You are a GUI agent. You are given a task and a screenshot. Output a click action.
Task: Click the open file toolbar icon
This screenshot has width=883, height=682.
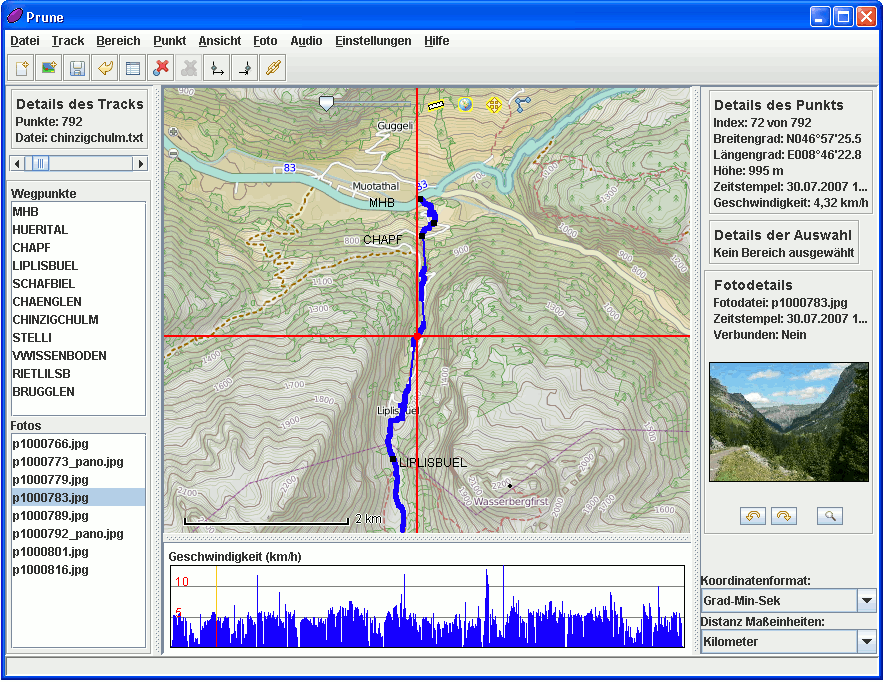coord(20,68)
